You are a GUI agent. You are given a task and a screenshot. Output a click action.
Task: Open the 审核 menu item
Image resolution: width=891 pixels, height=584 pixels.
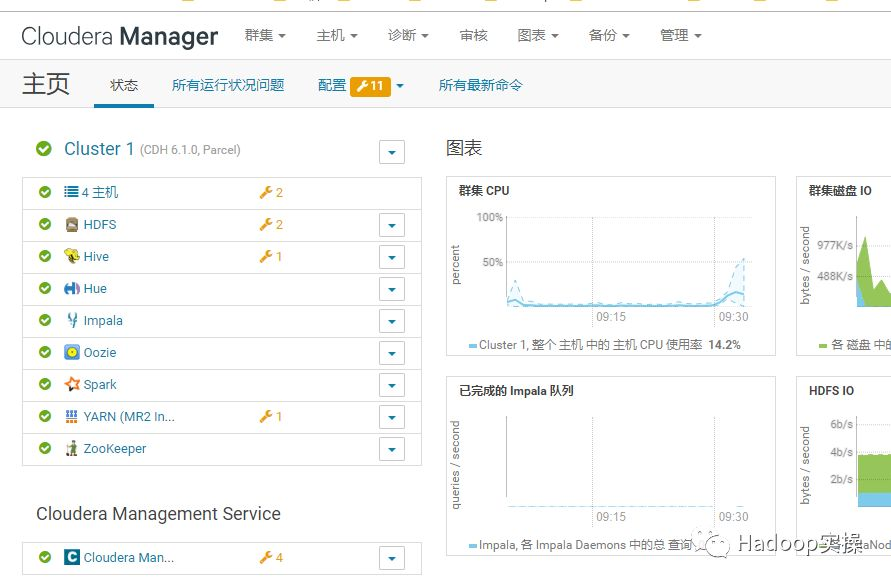(x=473, y=35)
